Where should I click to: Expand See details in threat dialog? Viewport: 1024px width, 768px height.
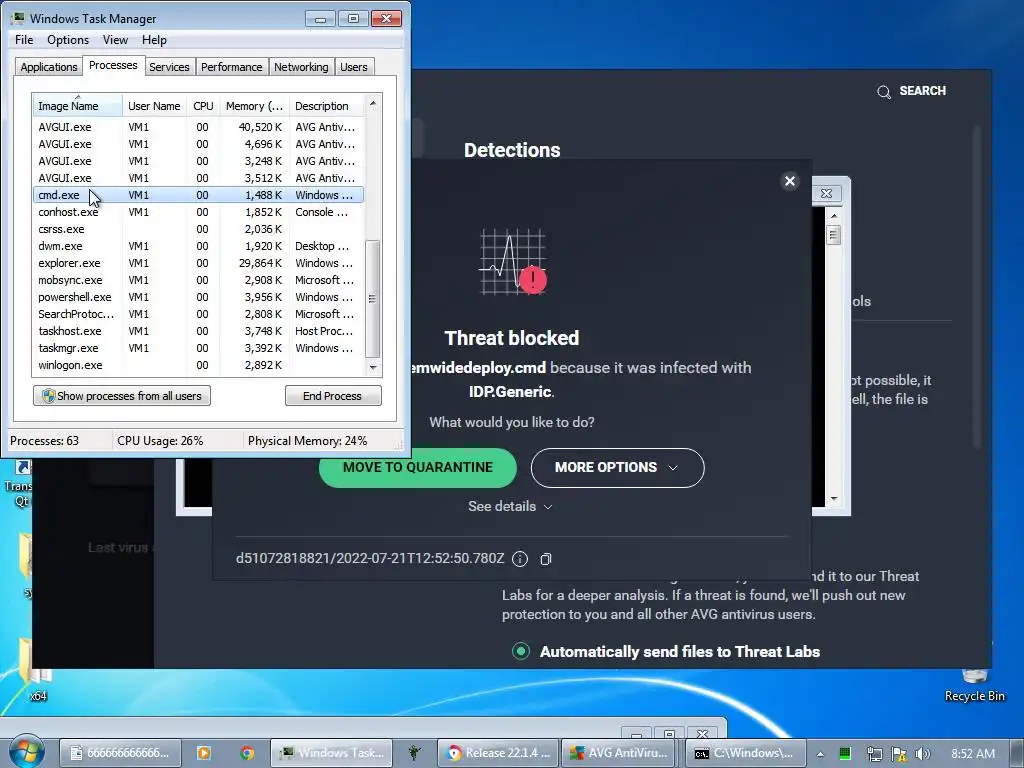click(x=511, y=506)
